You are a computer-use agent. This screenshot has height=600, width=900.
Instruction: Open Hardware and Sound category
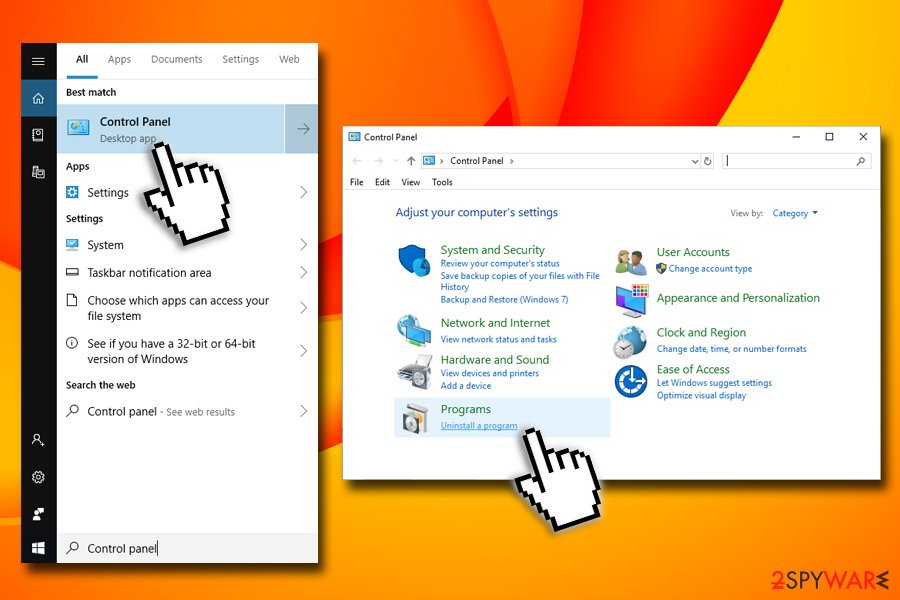coord(495,360)
